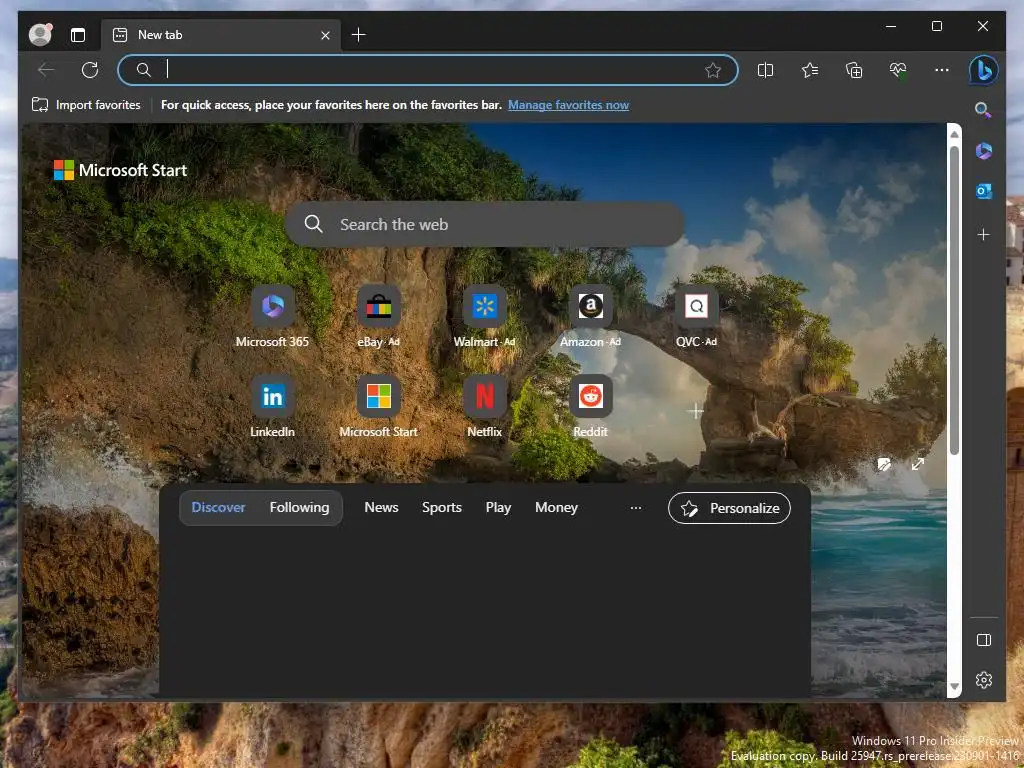Add a new quick link site

coord(696,411)
